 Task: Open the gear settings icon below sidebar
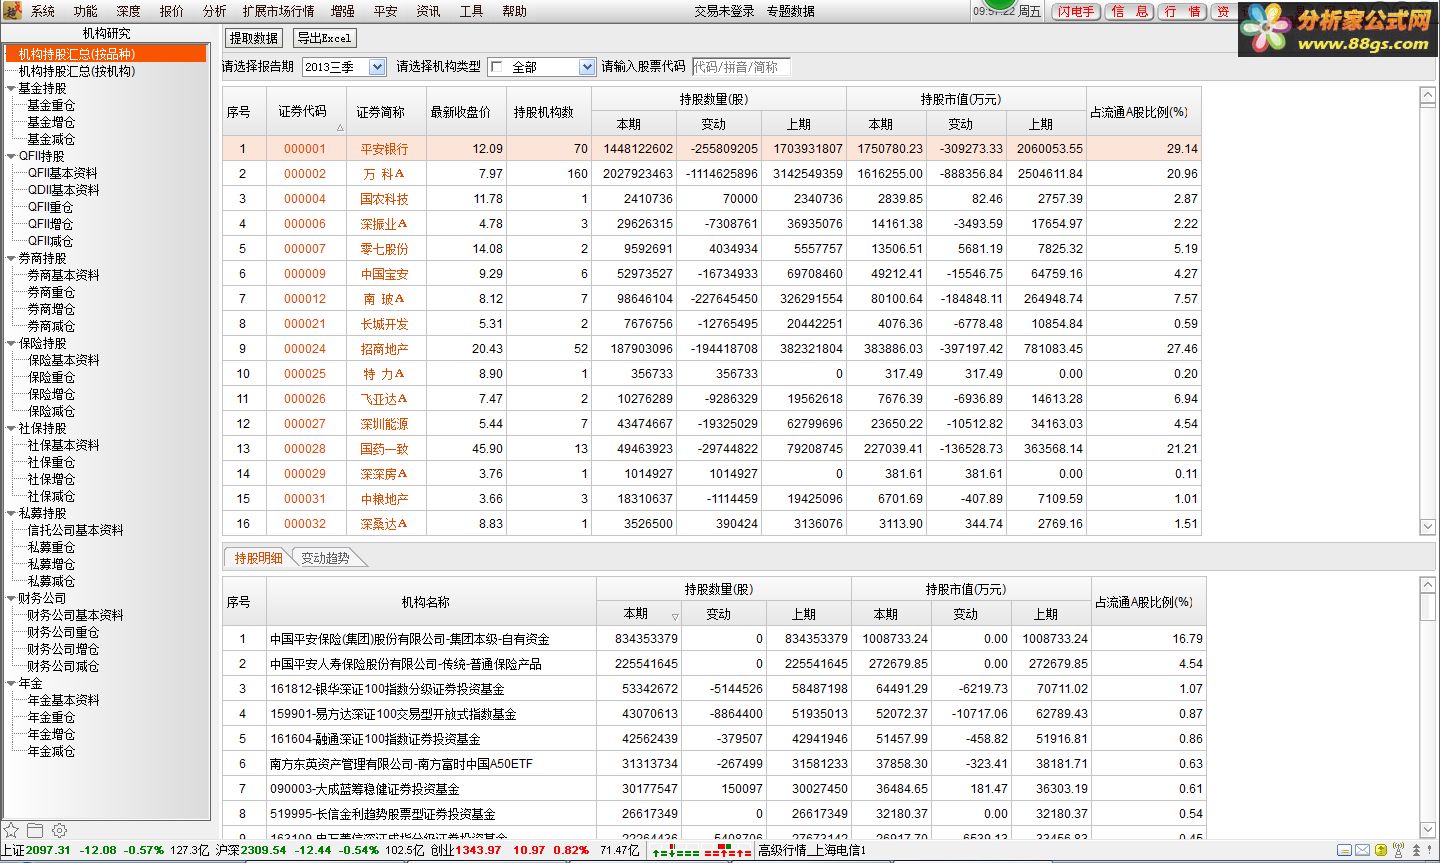(x=59, y=830)
